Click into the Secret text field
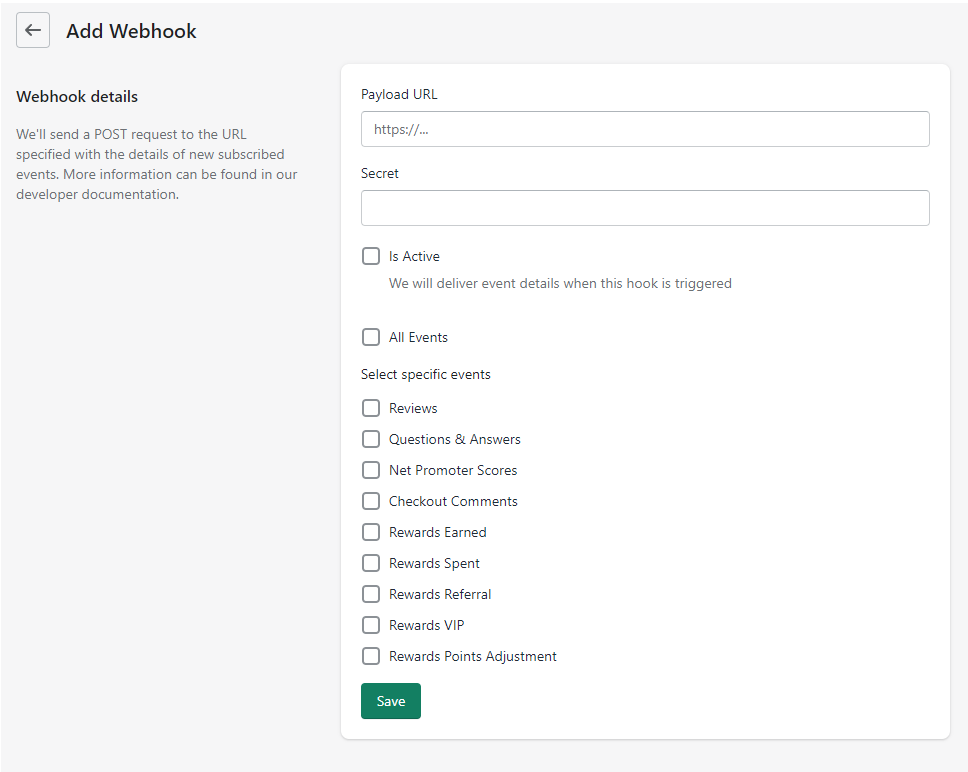Image resolution: width=968 pixels, height=772 pixels. [645, 208]
